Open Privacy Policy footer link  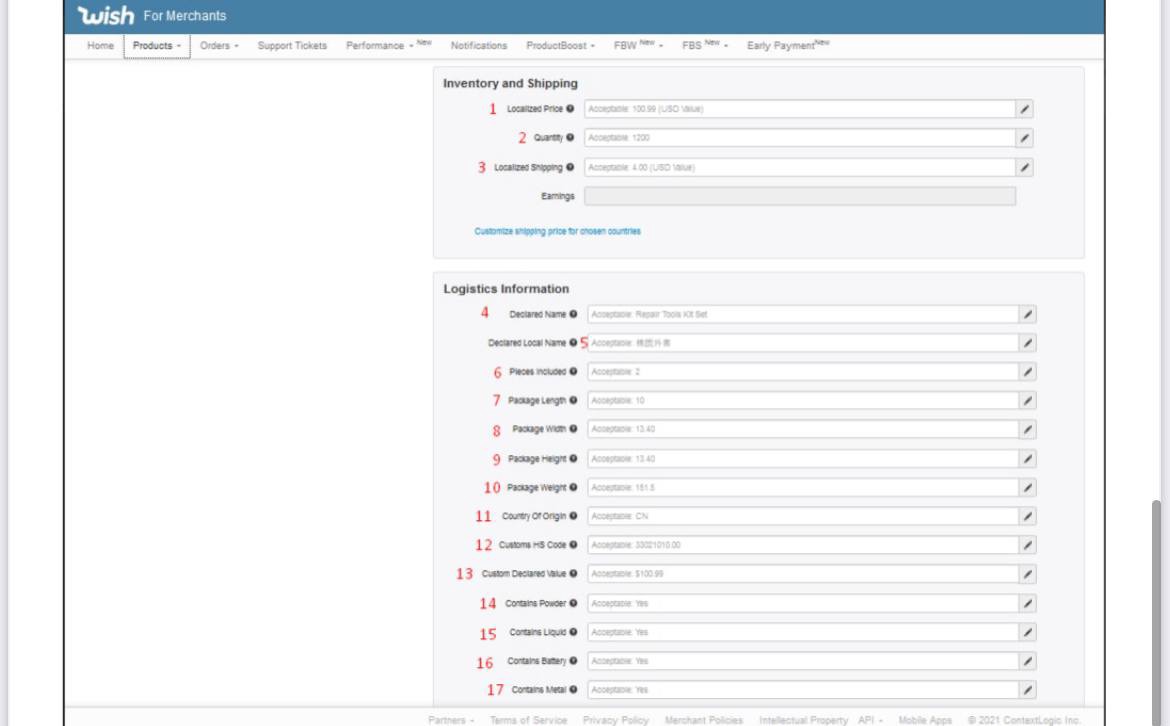point(616,720)
